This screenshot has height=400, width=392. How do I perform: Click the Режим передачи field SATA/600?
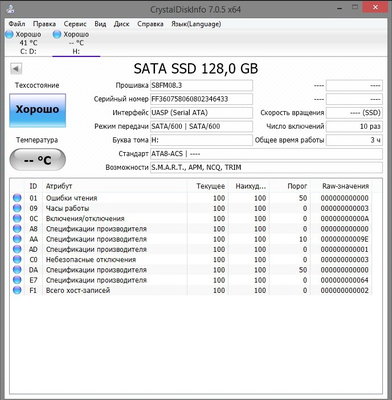click(201, 126)
